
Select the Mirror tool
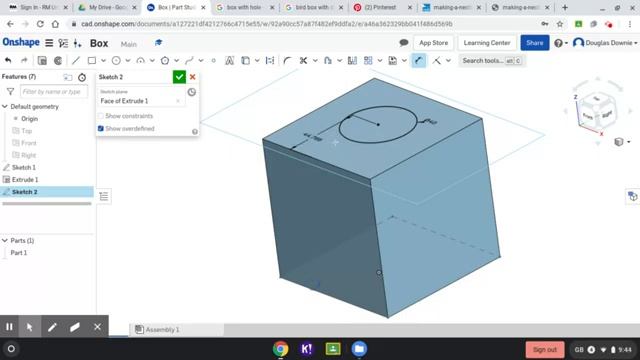[x=352, y=60]
